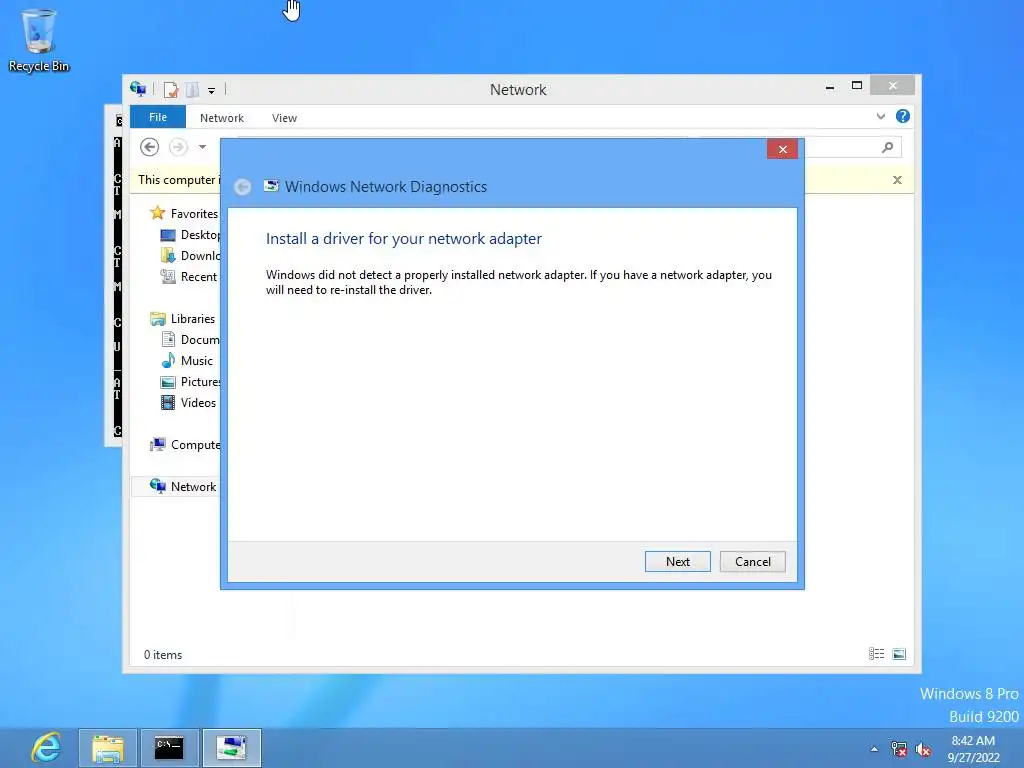Open Explorer Help question mark
1024x768 pixels.
point(903,116)
